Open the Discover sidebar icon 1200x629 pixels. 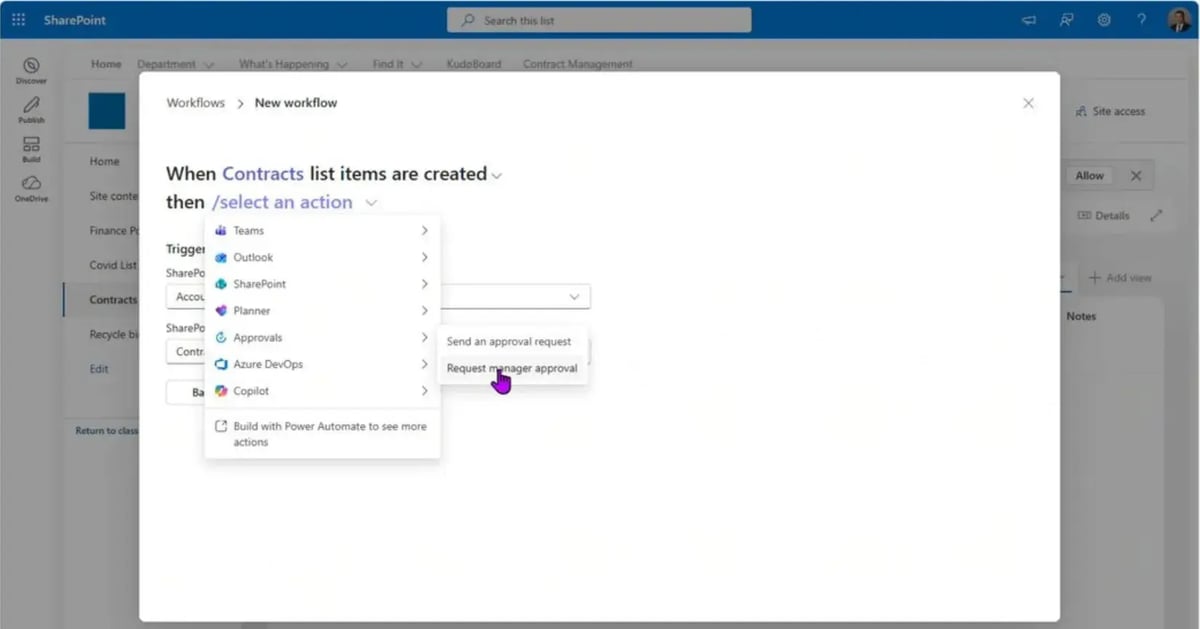click(31, 71)
